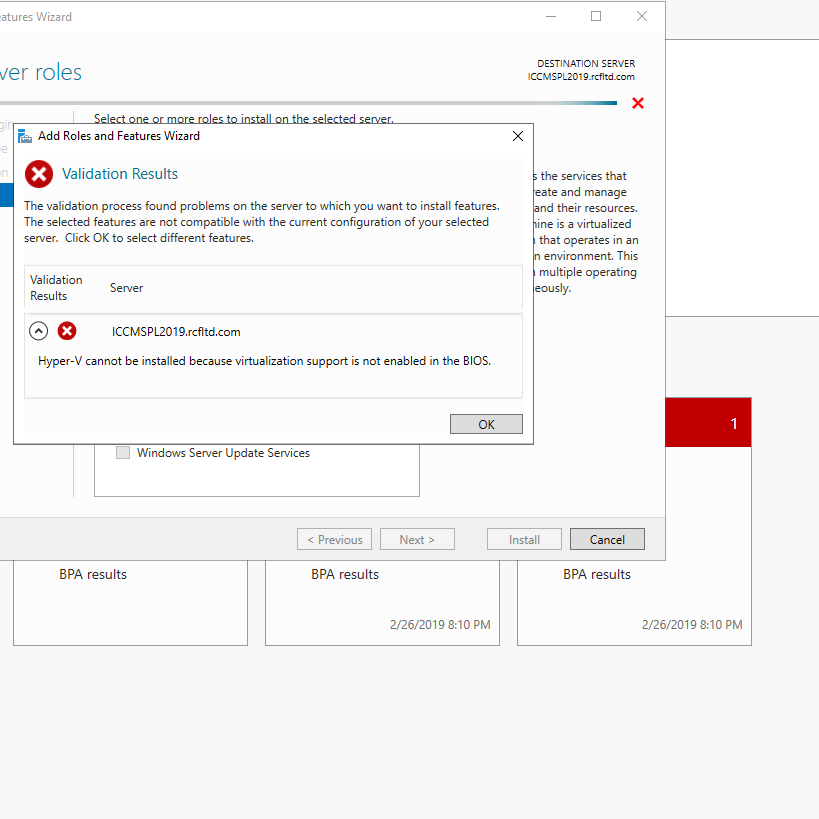Viewport: 819px width, 819px height.
Task: Click the red X beside the progress bar
Action: [x=638, y=103]
